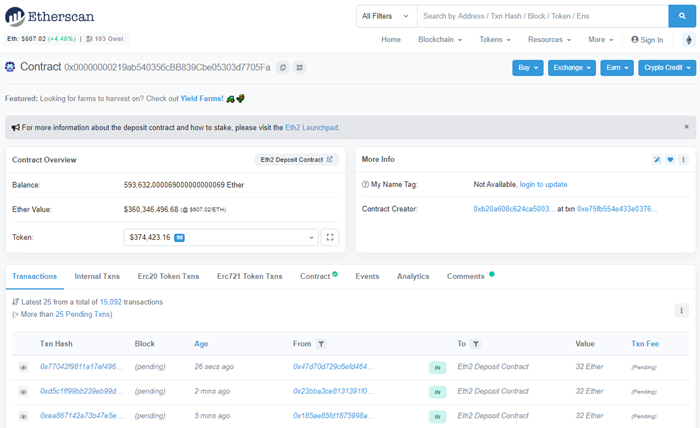The height and width of the screenshot is (428, 700).
Task: Show the QR code for the address
Action: [x=300, y=67]
